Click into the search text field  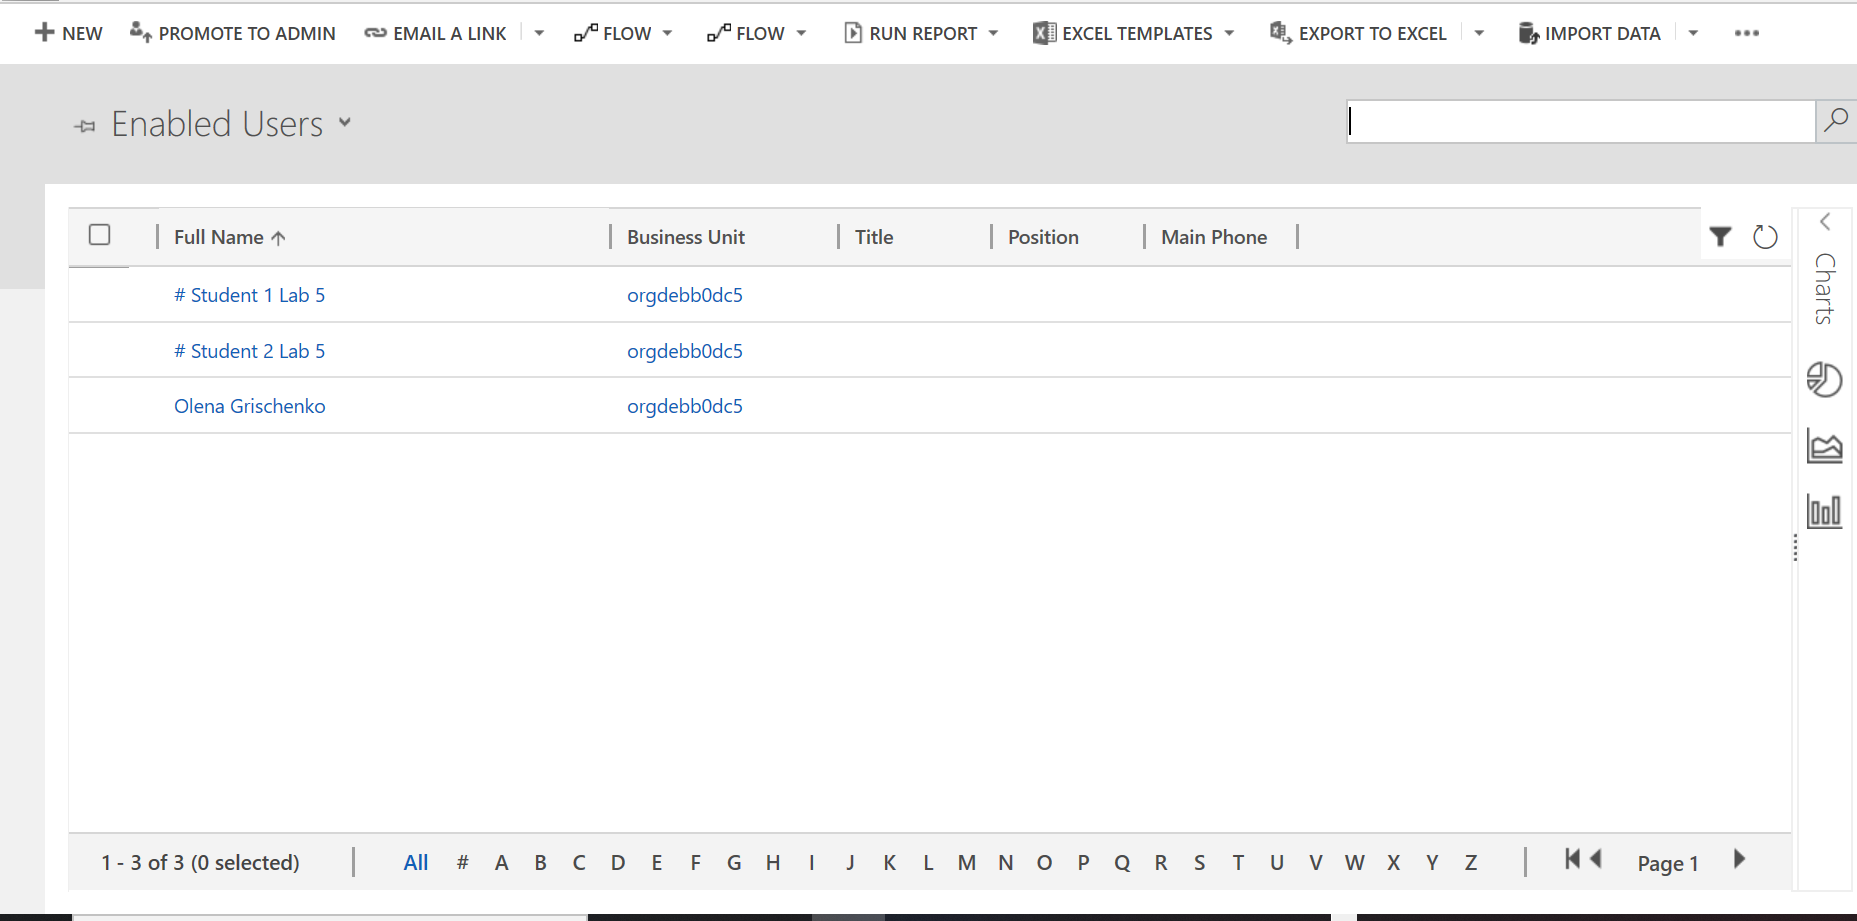(1580, 121)
